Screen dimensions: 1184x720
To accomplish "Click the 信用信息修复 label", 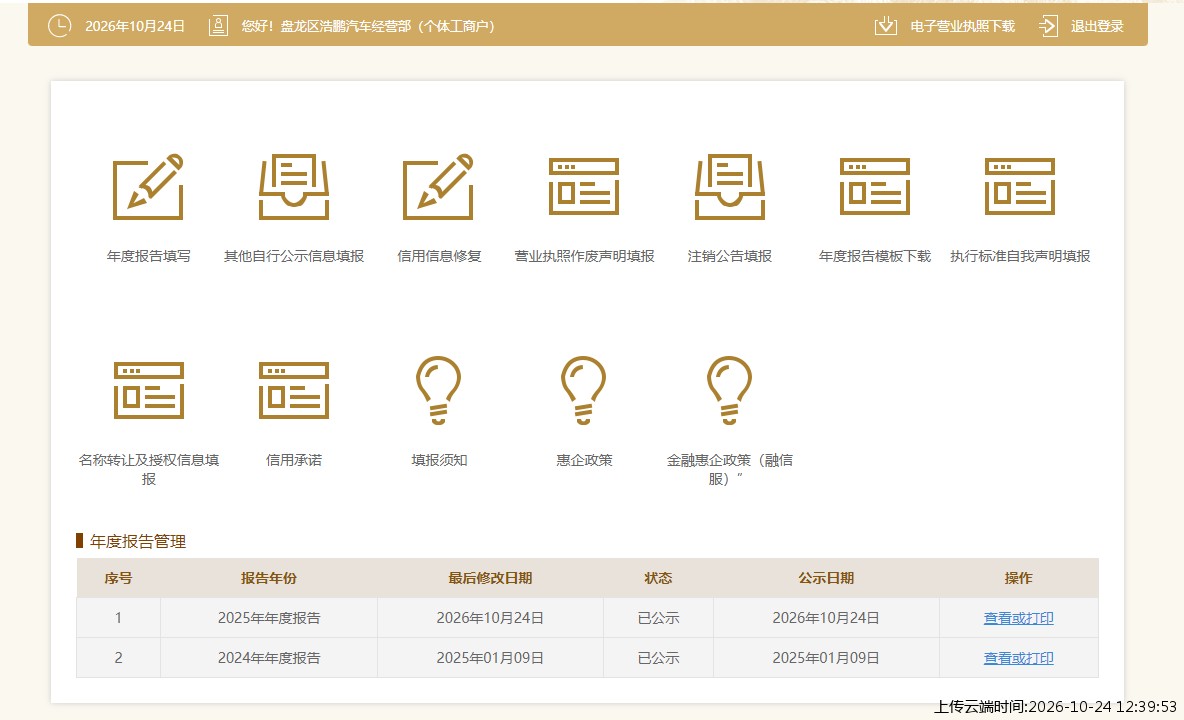I will tap(439, 257).
